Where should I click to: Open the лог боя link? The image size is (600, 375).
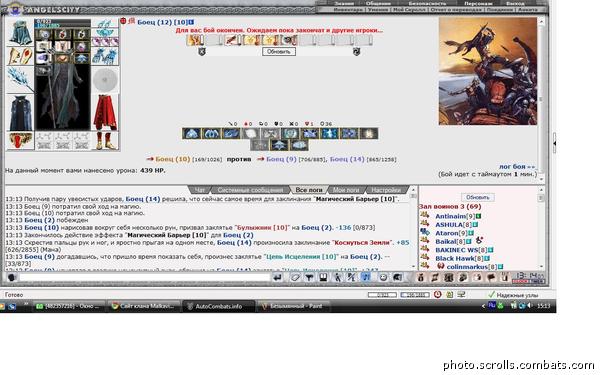517,167
